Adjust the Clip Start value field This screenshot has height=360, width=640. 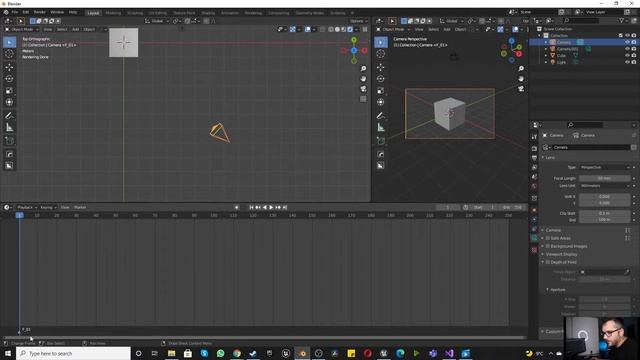(x=604, y=213)
